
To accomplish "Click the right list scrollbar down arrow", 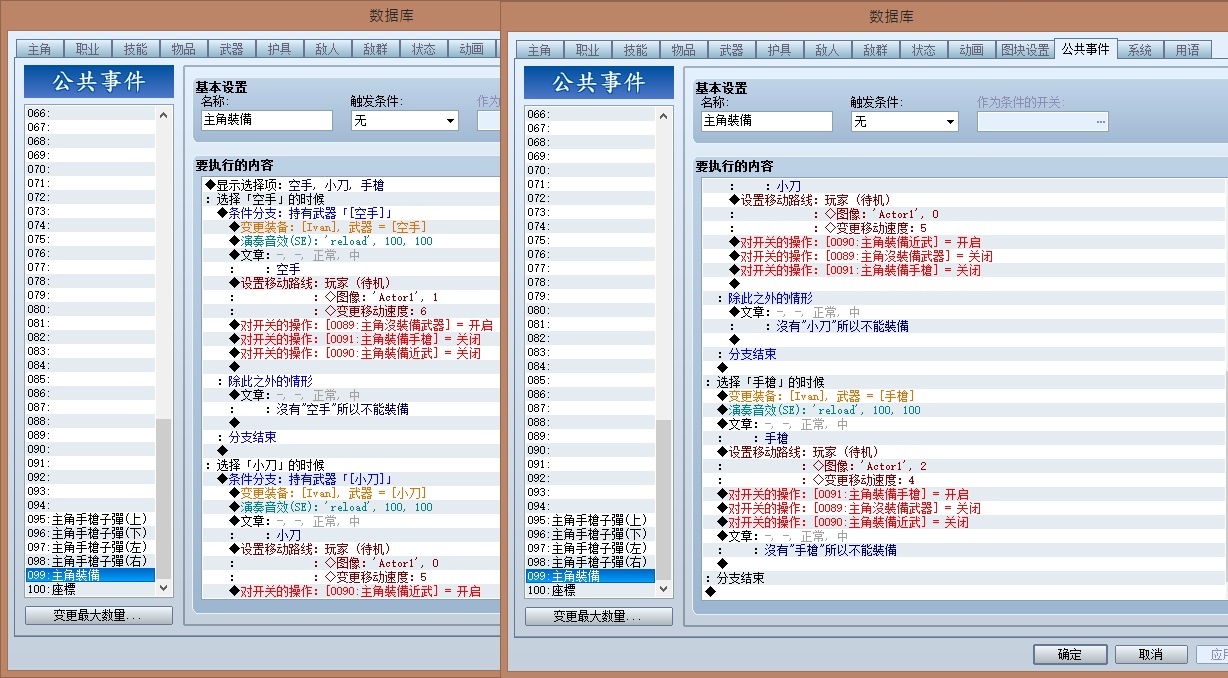I will [x=664, y=590].
